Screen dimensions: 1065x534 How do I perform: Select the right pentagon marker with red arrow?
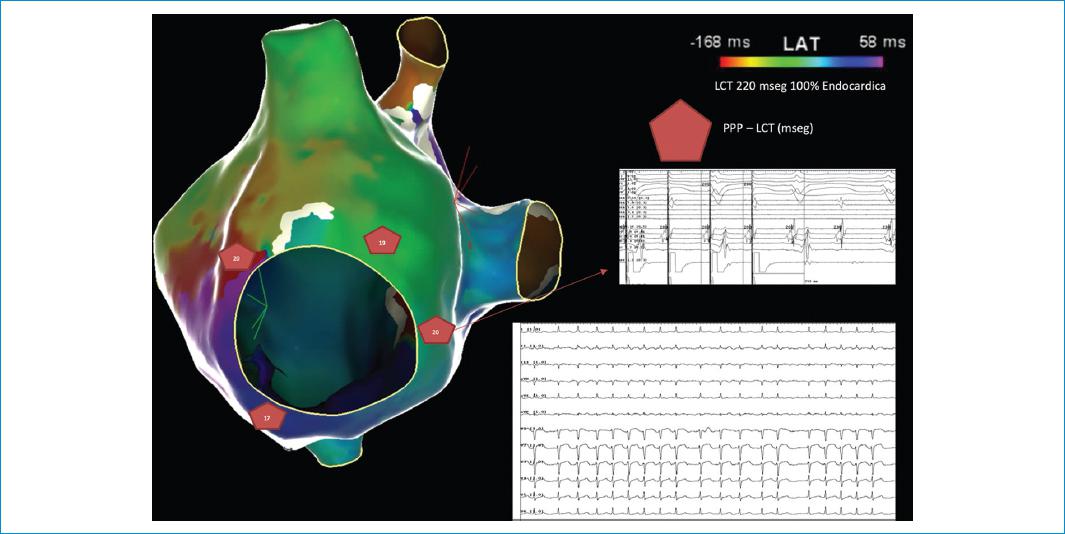[436, 332]
